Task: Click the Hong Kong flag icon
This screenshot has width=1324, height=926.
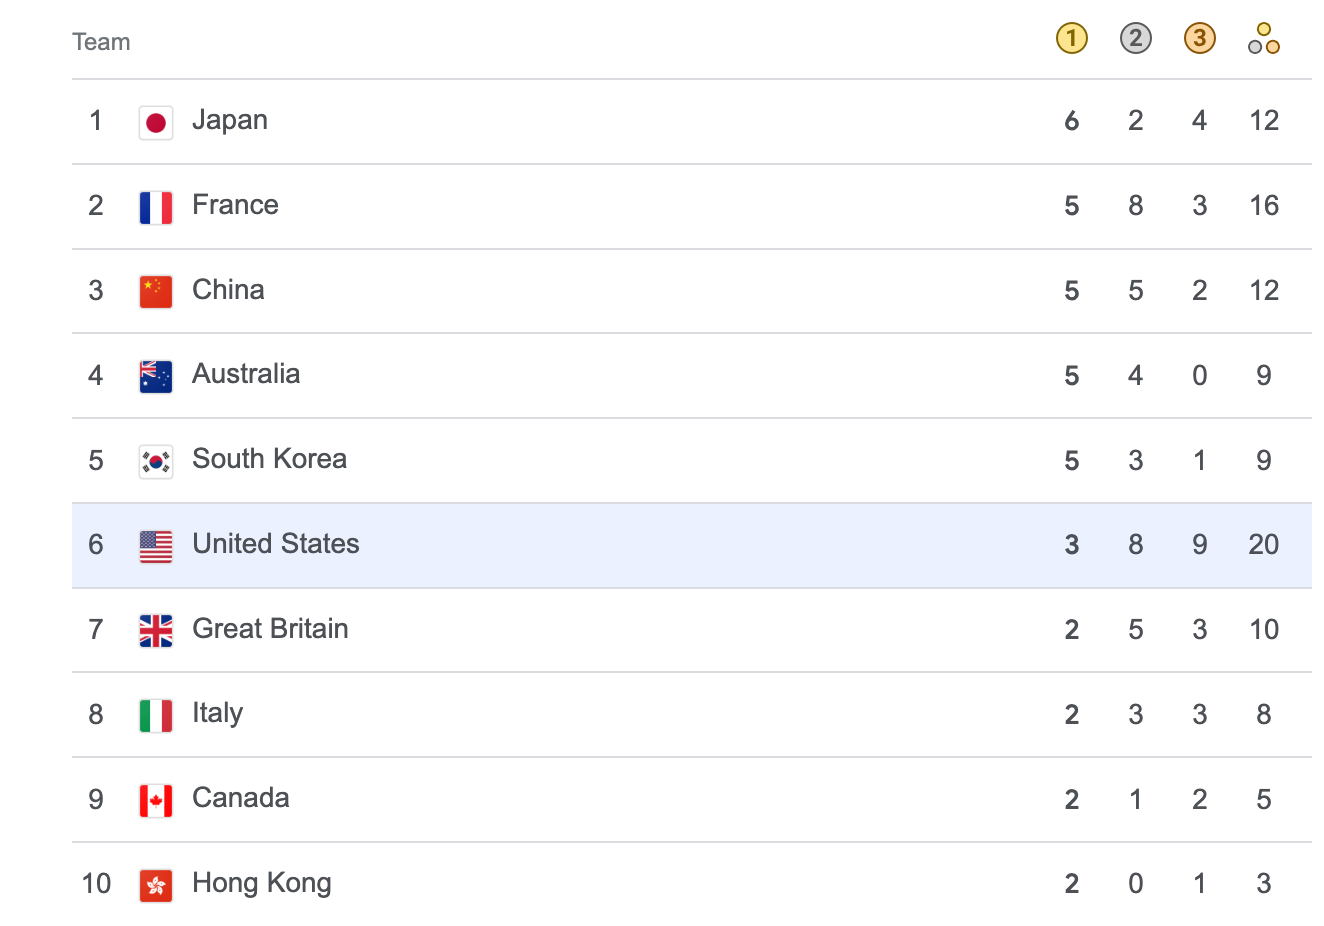Action: point(156,885)
